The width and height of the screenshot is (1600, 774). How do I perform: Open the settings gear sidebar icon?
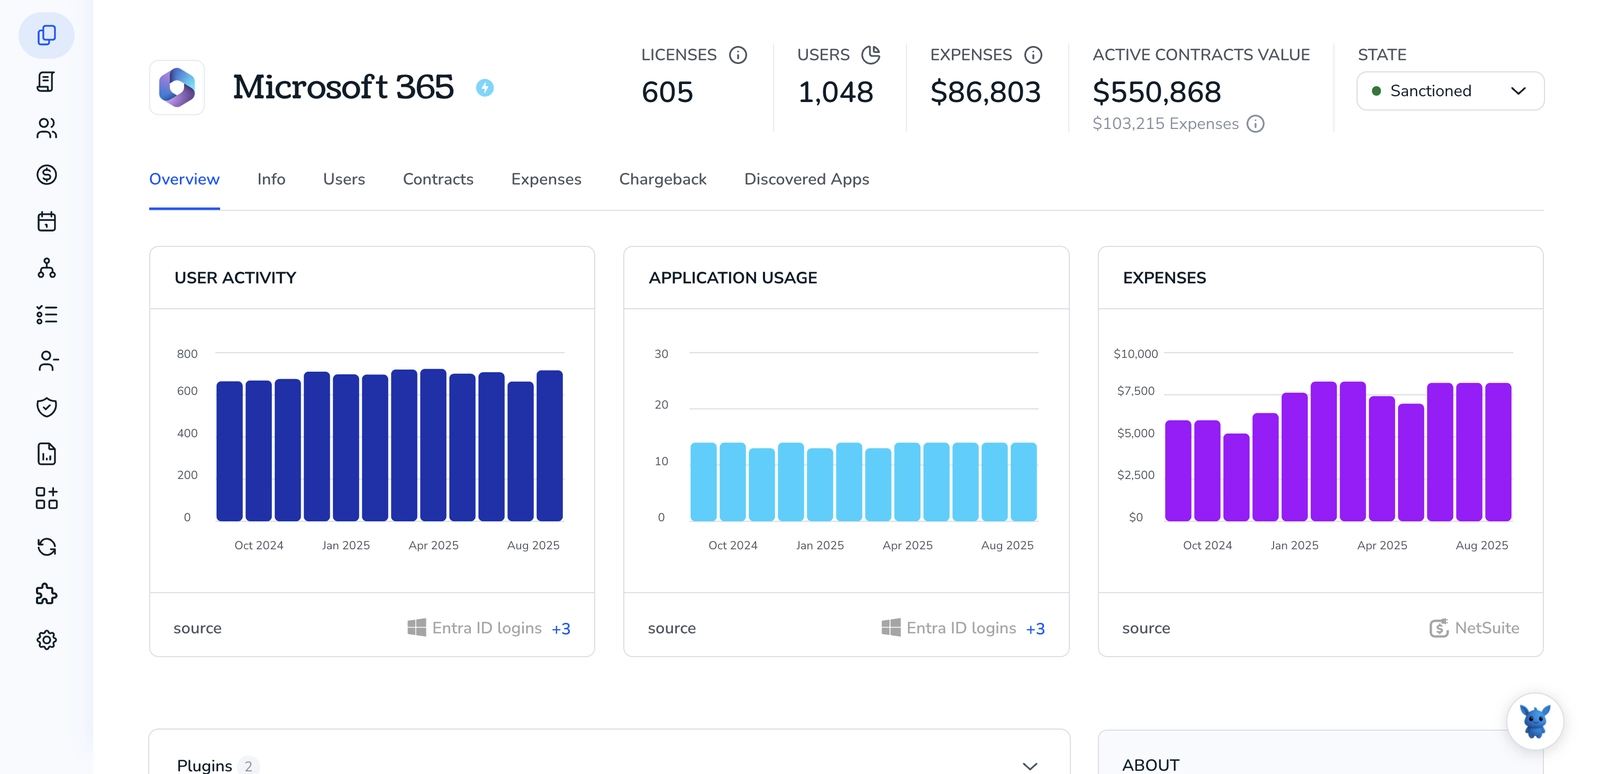[46, 640]
